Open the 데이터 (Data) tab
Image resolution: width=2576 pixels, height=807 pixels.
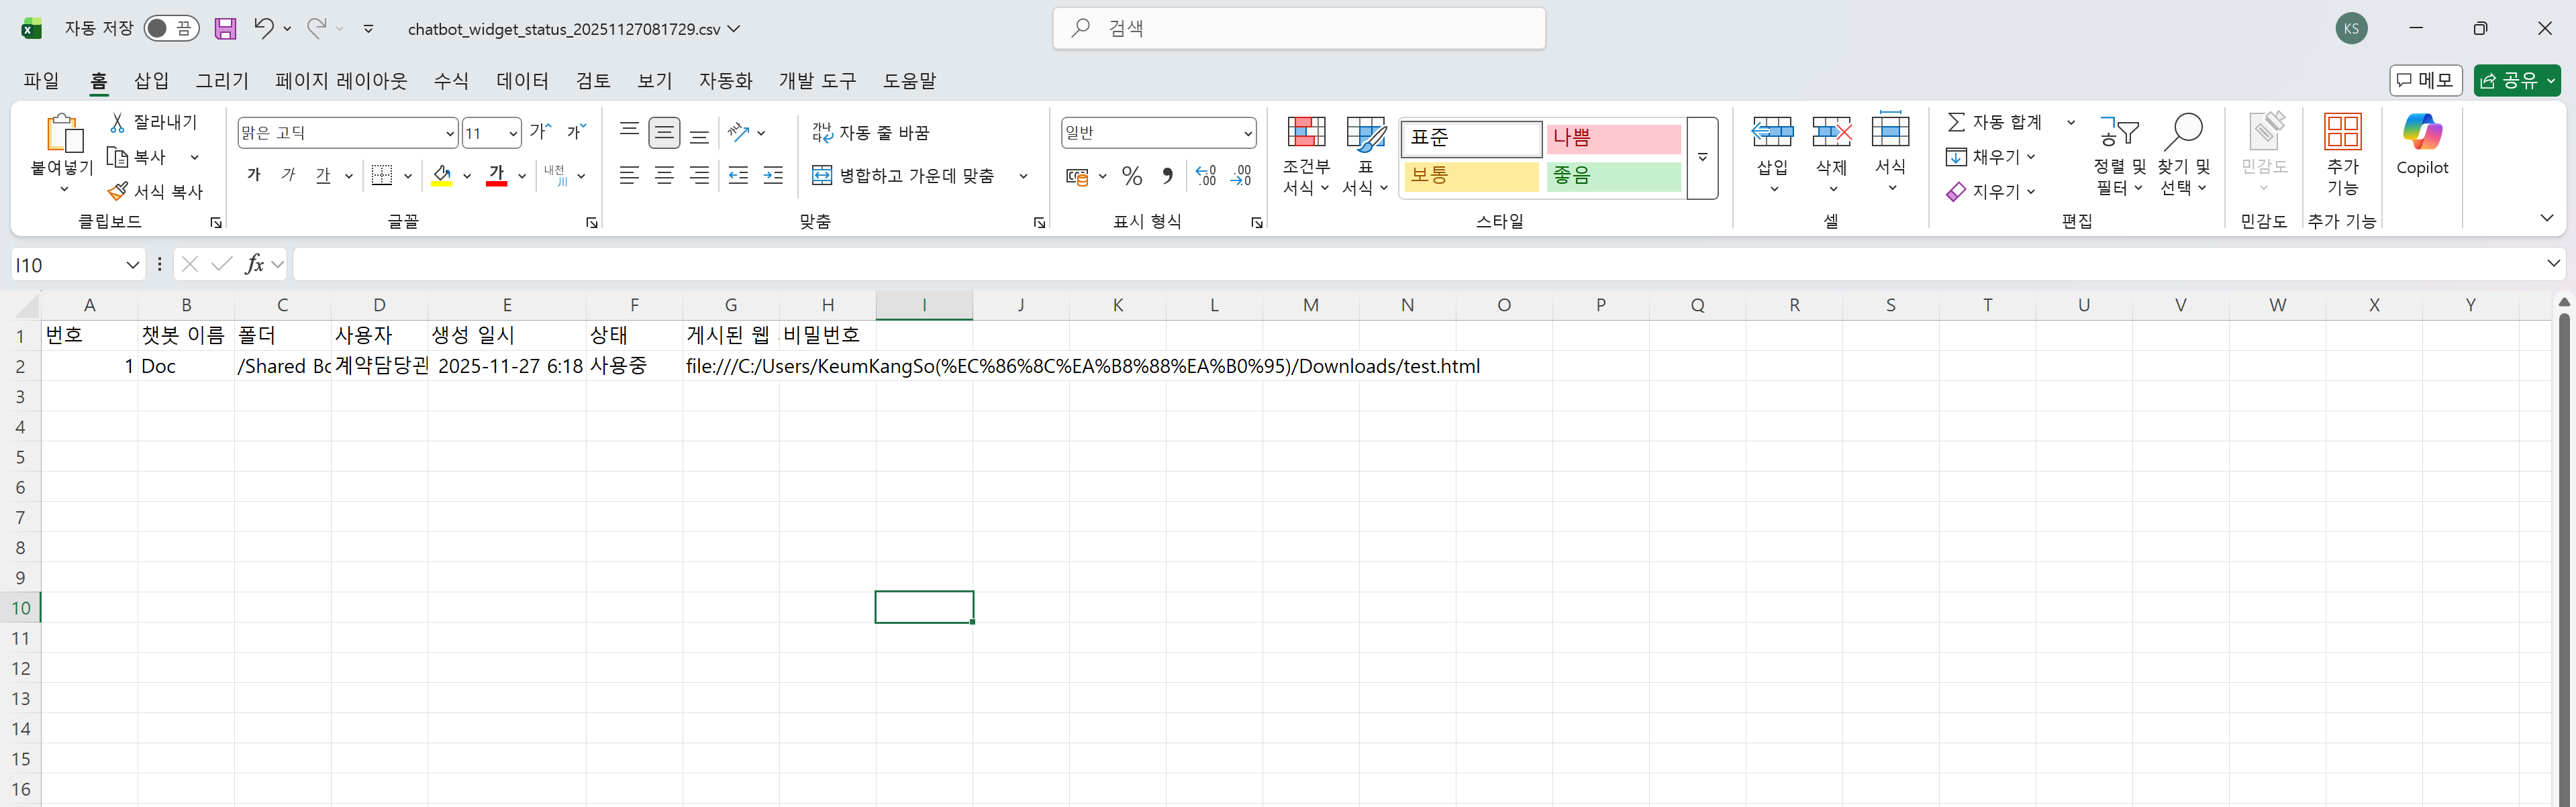(522, 81)
